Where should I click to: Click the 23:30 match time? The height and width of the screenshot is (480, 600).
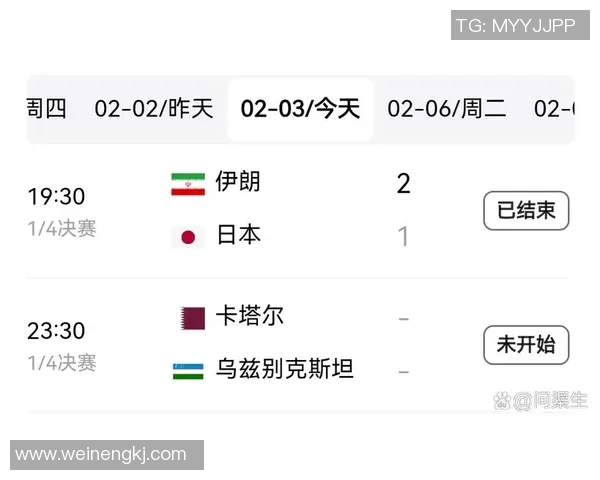(56, 331)
